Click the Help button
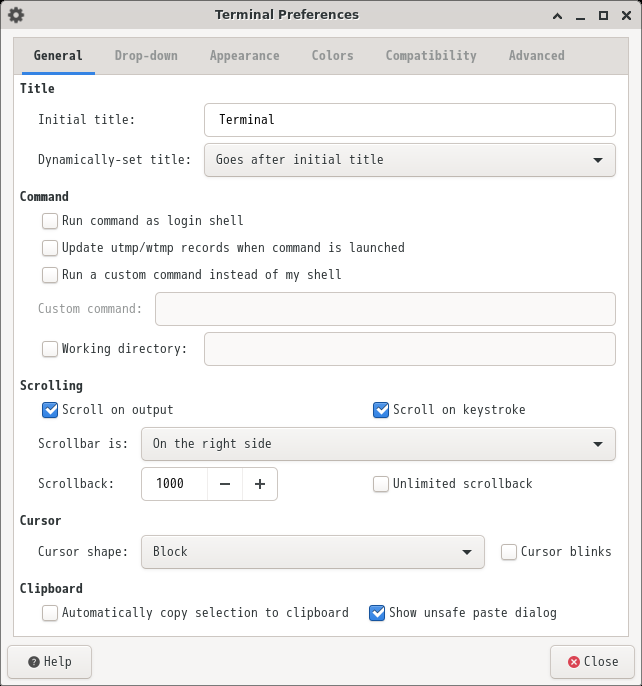The height and width of the screenshot is (686, 642). click(49, 662)
